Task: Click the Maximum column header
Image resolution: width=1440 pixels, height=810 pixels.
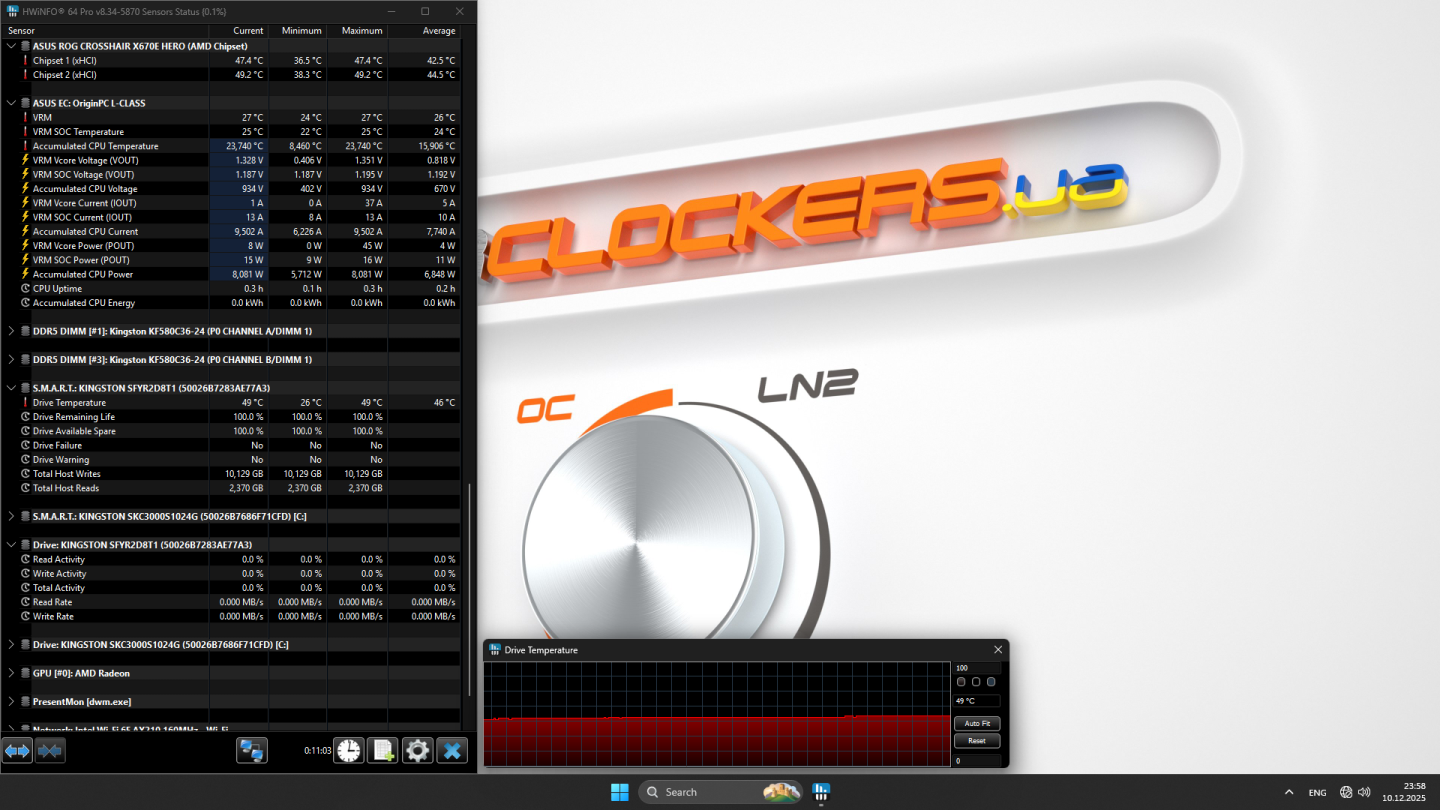Action: pos(358,31)
